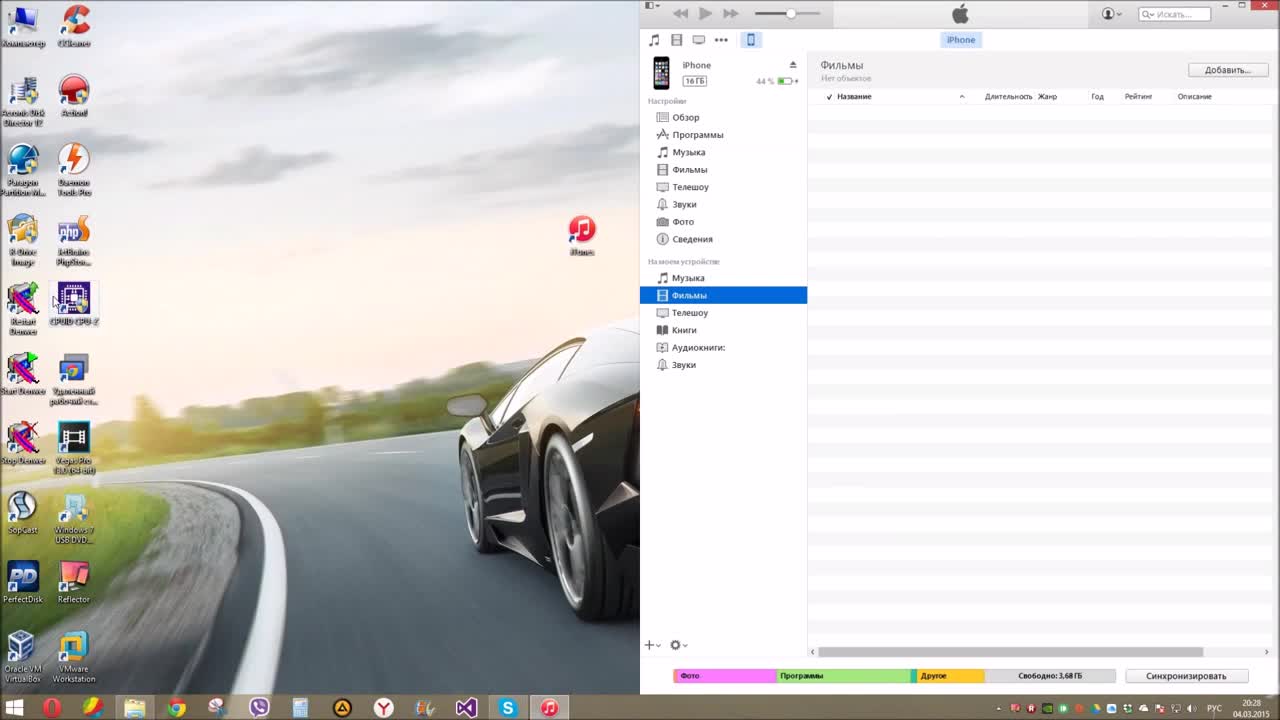Open Viber from the taskbar

(x=259, y=708)
